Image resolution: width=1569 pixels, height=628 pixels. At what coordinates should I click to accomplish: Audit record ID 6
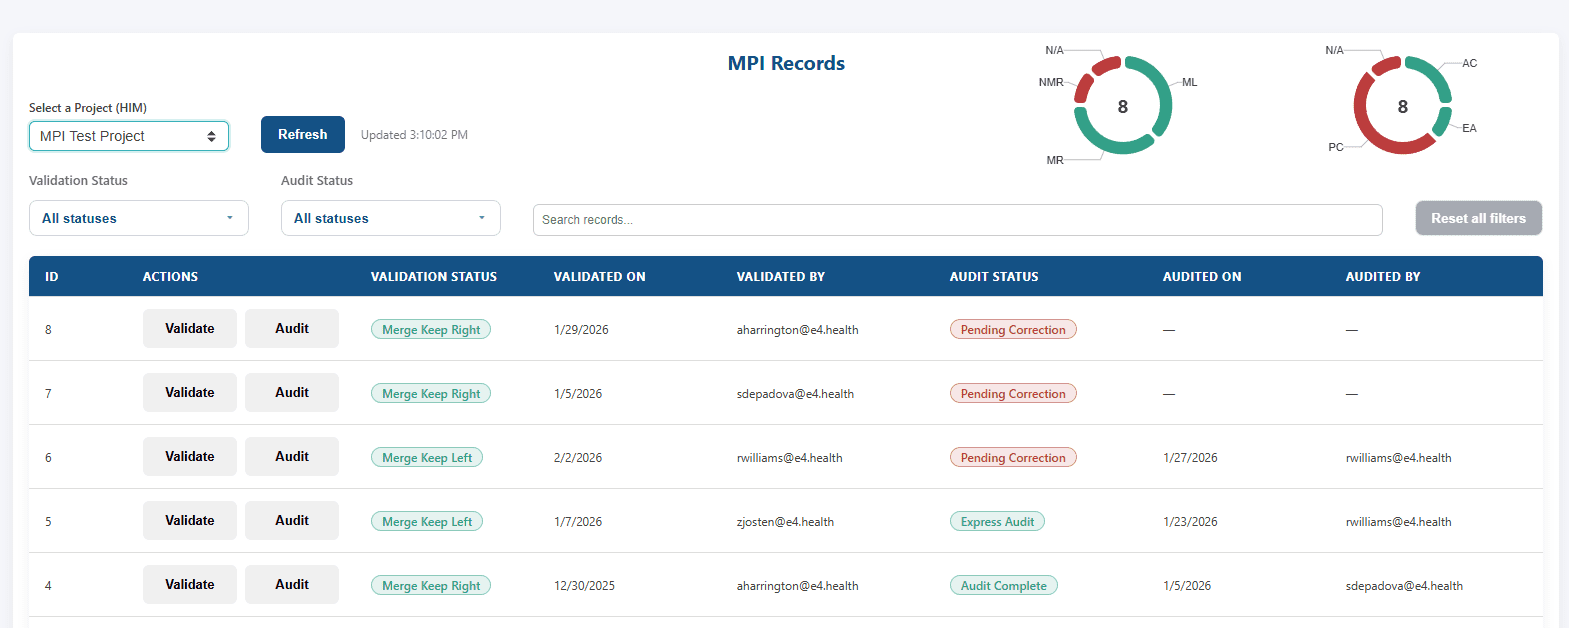[292, 456]
